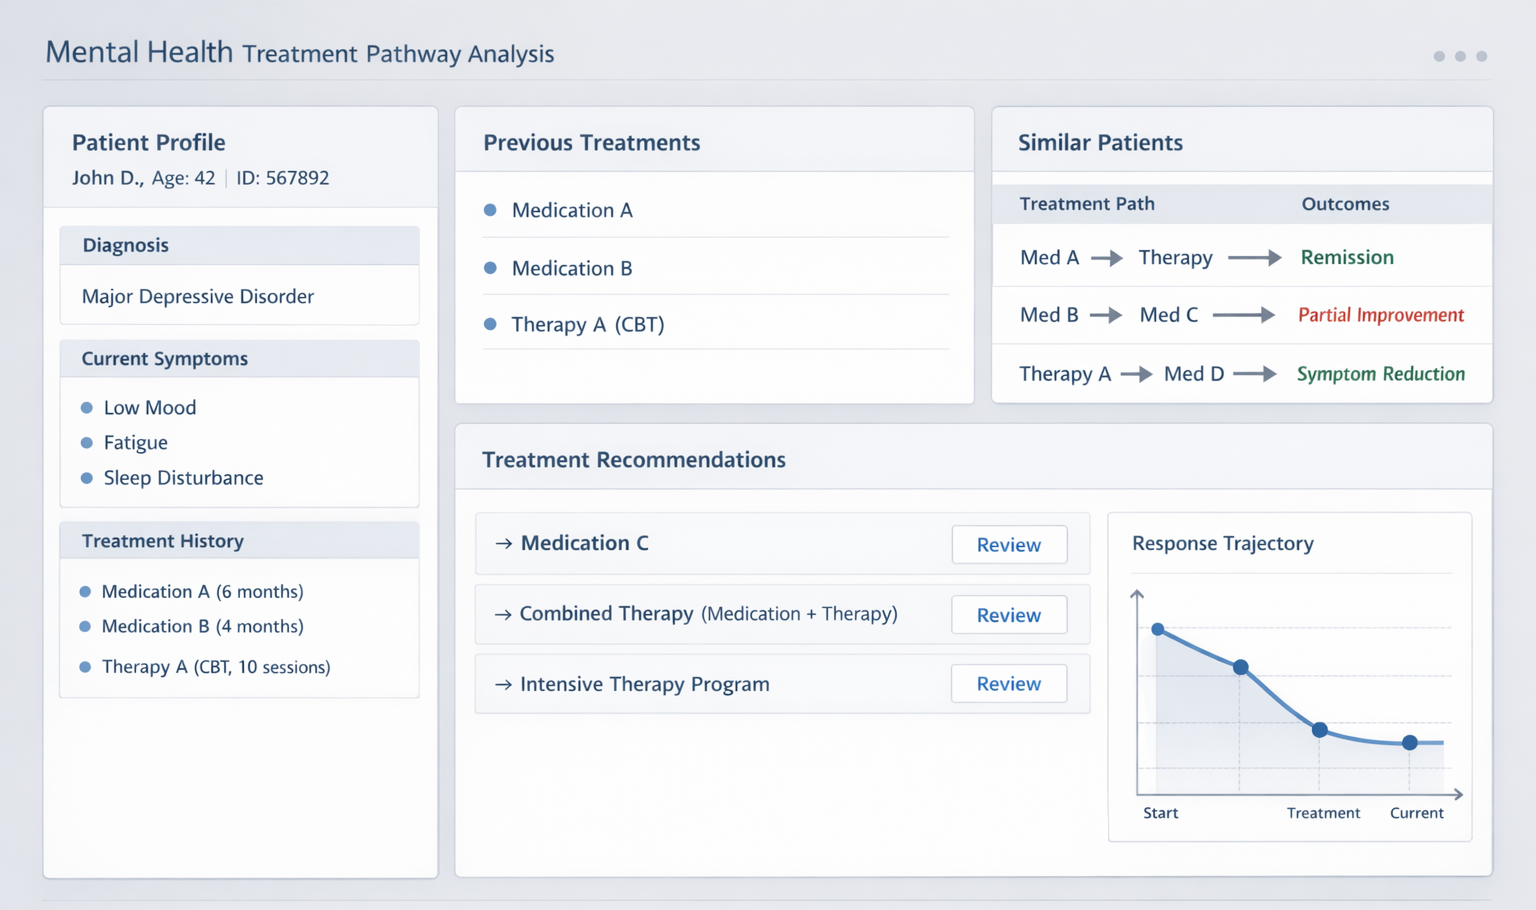
Task: Click Review for Medication C
Action: tap(1008, 544)
